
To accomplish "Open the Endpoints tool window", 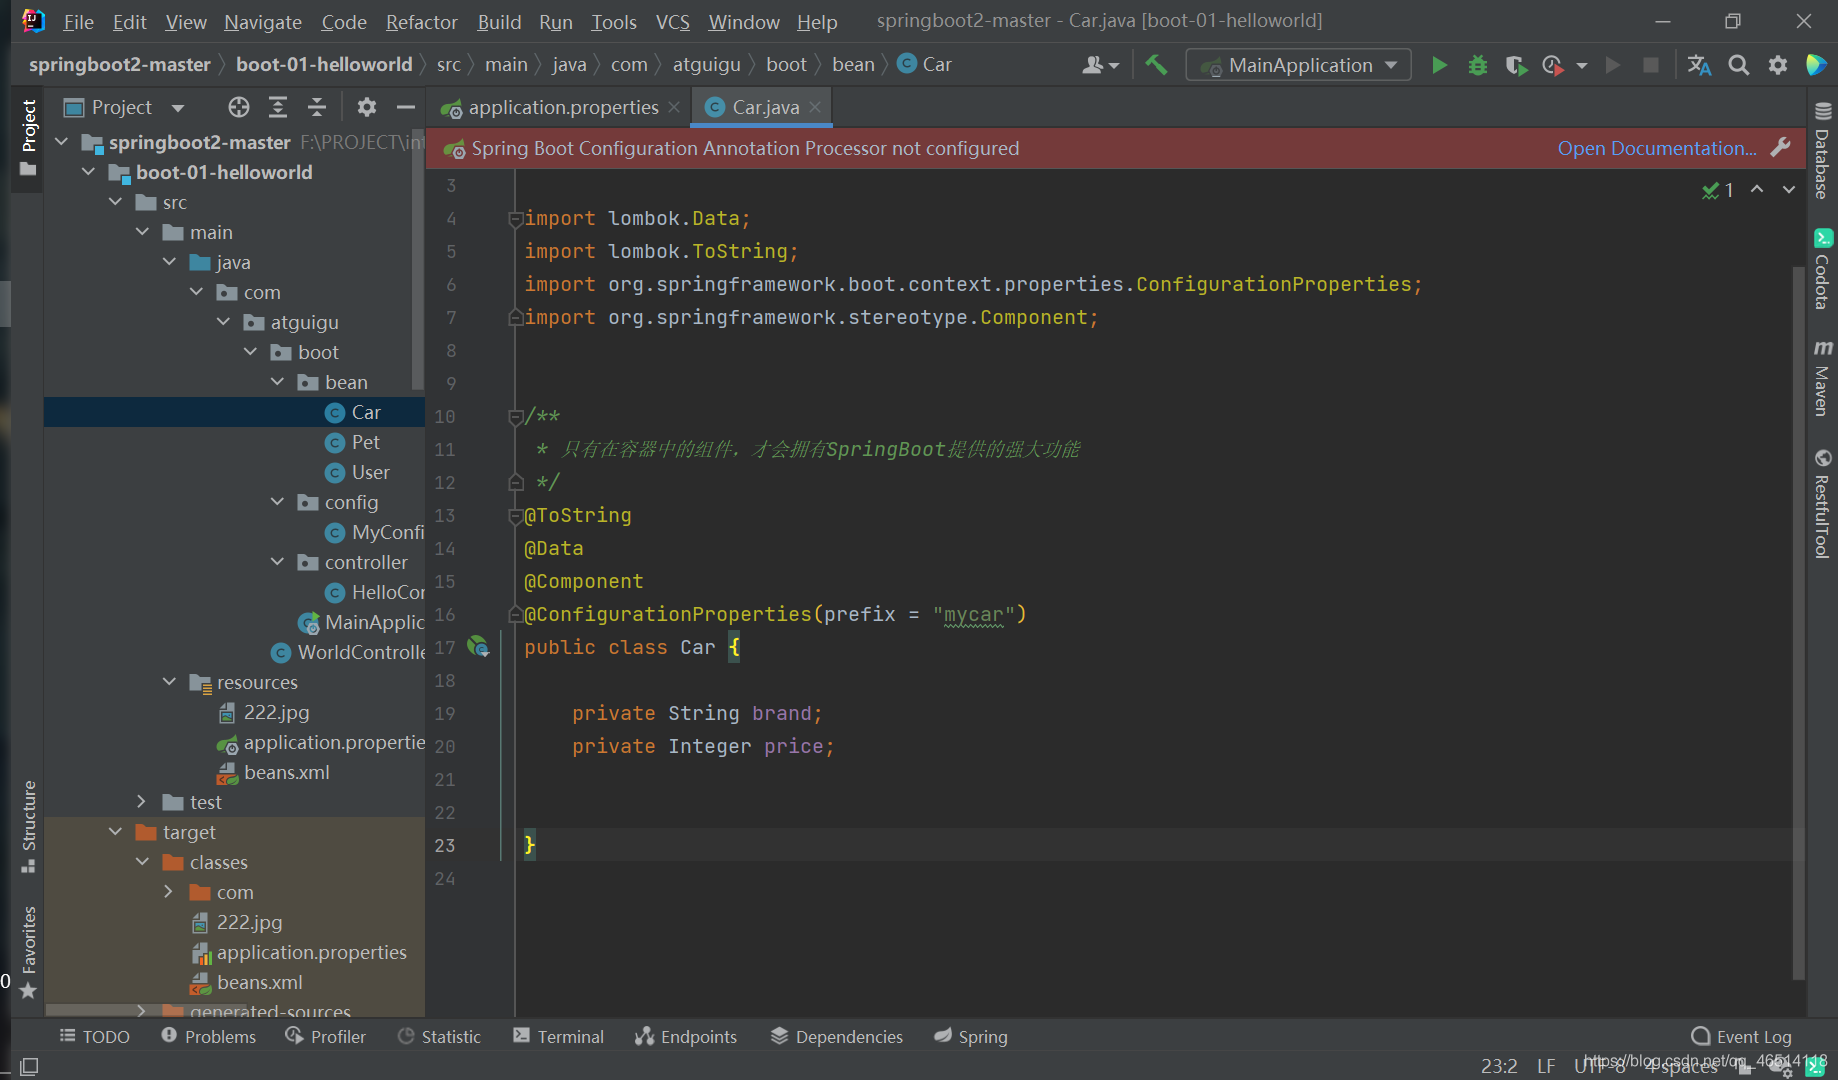I will coord(686,1037).
